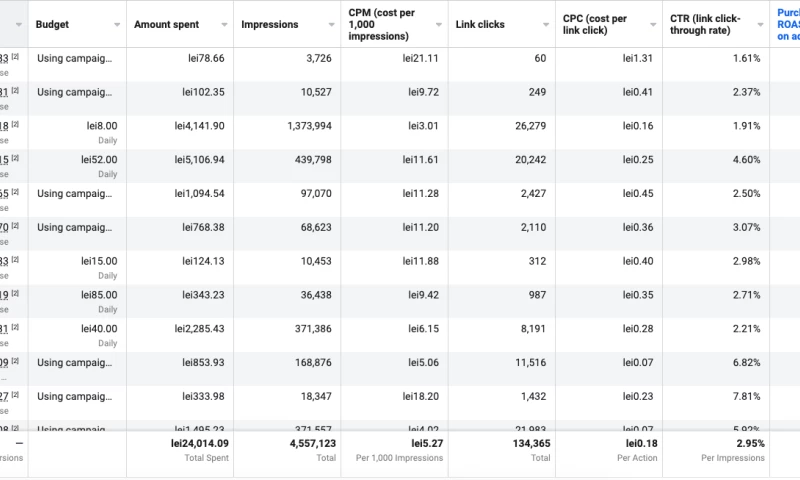Open the CPM column dropdown arrow
The height and width of the screenshot is (480, 800).
437,24
